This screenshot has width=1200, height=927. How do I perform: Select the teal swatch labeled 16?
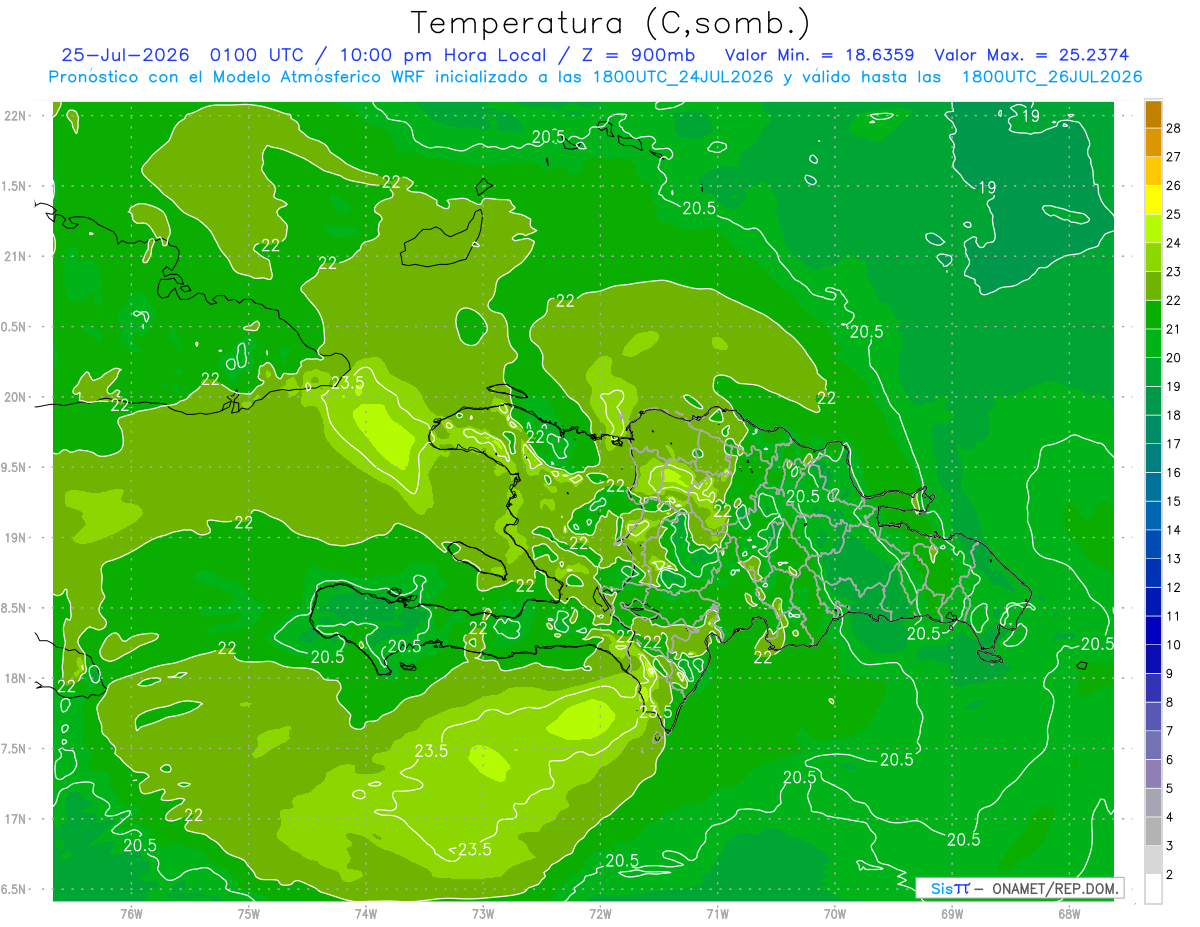pos(1153,459)
